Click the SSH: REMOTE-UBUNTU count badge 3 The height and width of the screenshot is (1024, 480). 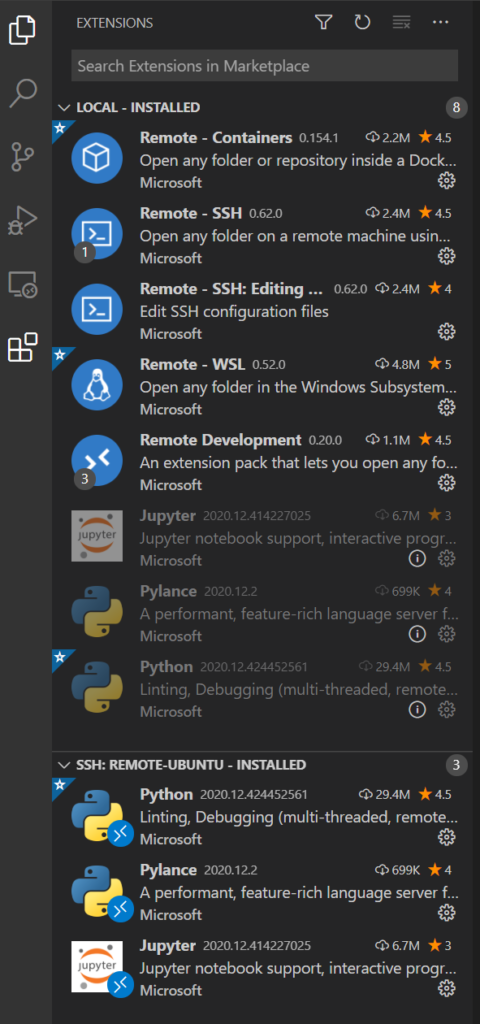pyautogui.click(x=457, y=765)
